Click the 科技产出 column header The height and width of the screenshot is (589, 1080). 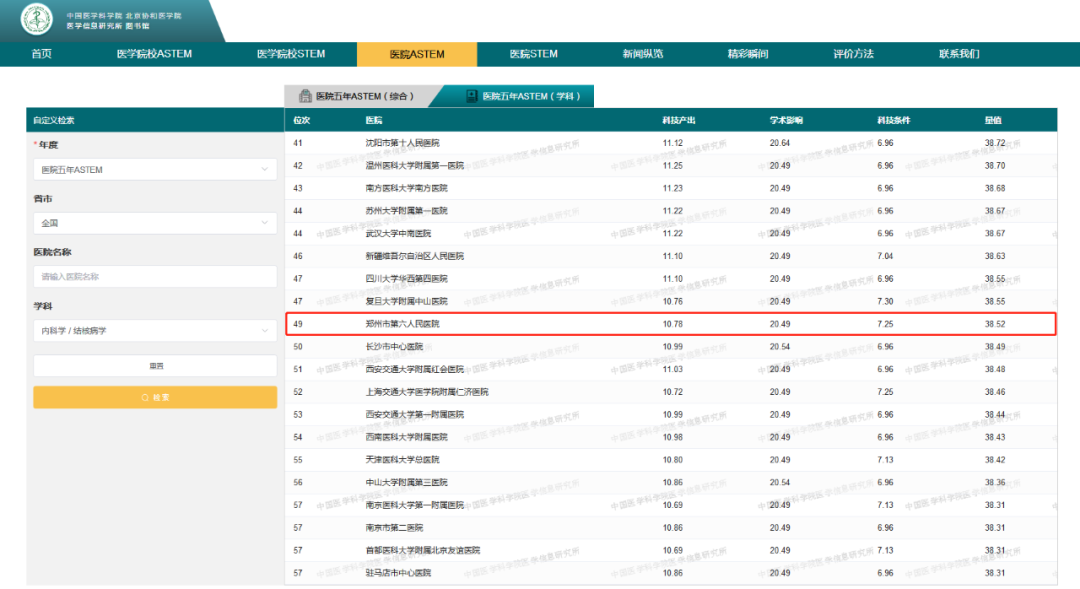[x=678, y=120]
